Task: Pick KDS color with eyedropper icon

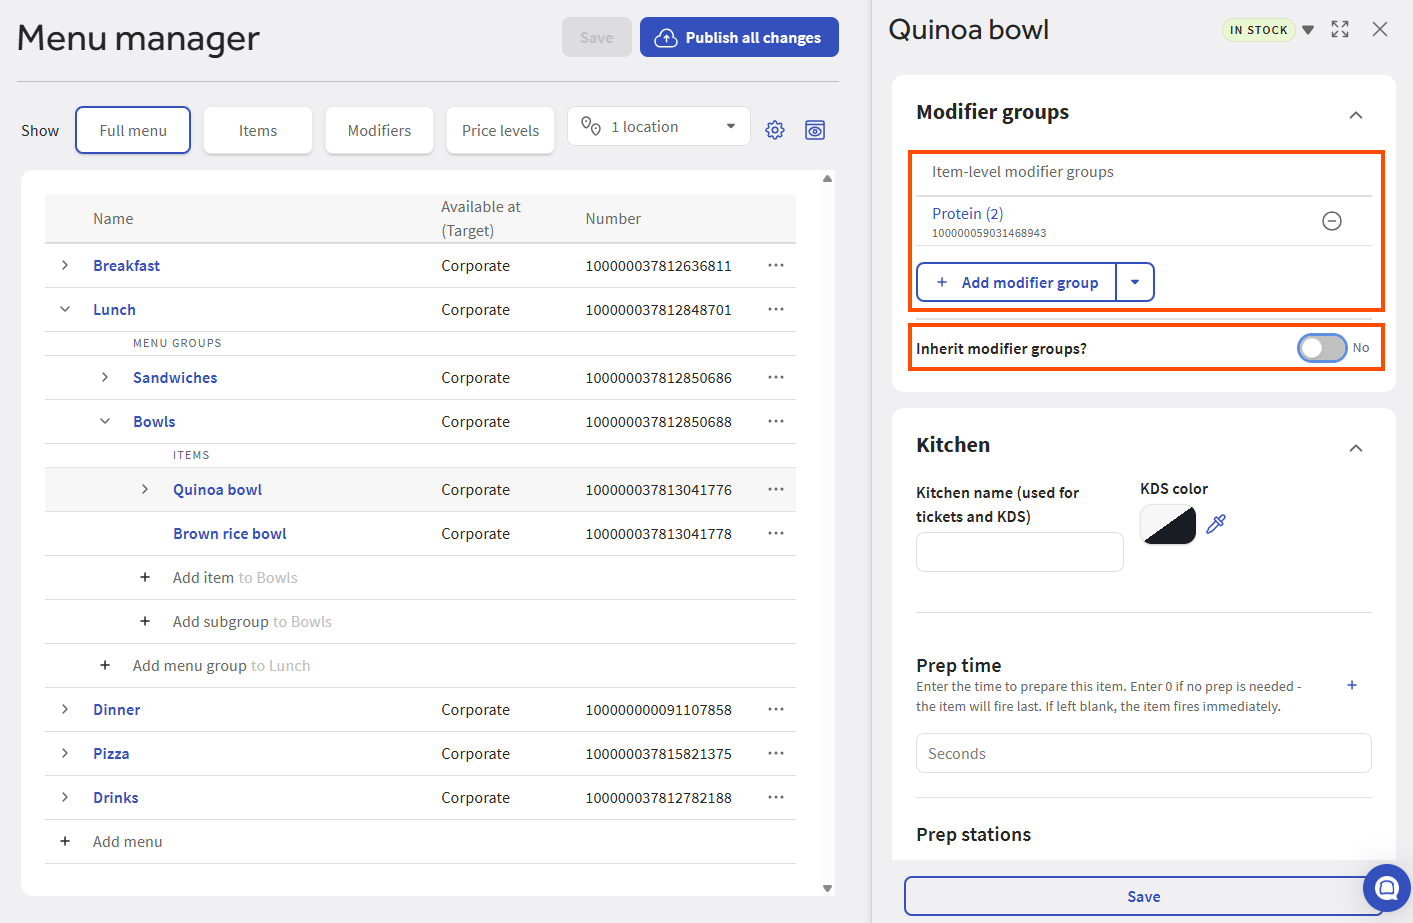Action: click(1216, 524)
